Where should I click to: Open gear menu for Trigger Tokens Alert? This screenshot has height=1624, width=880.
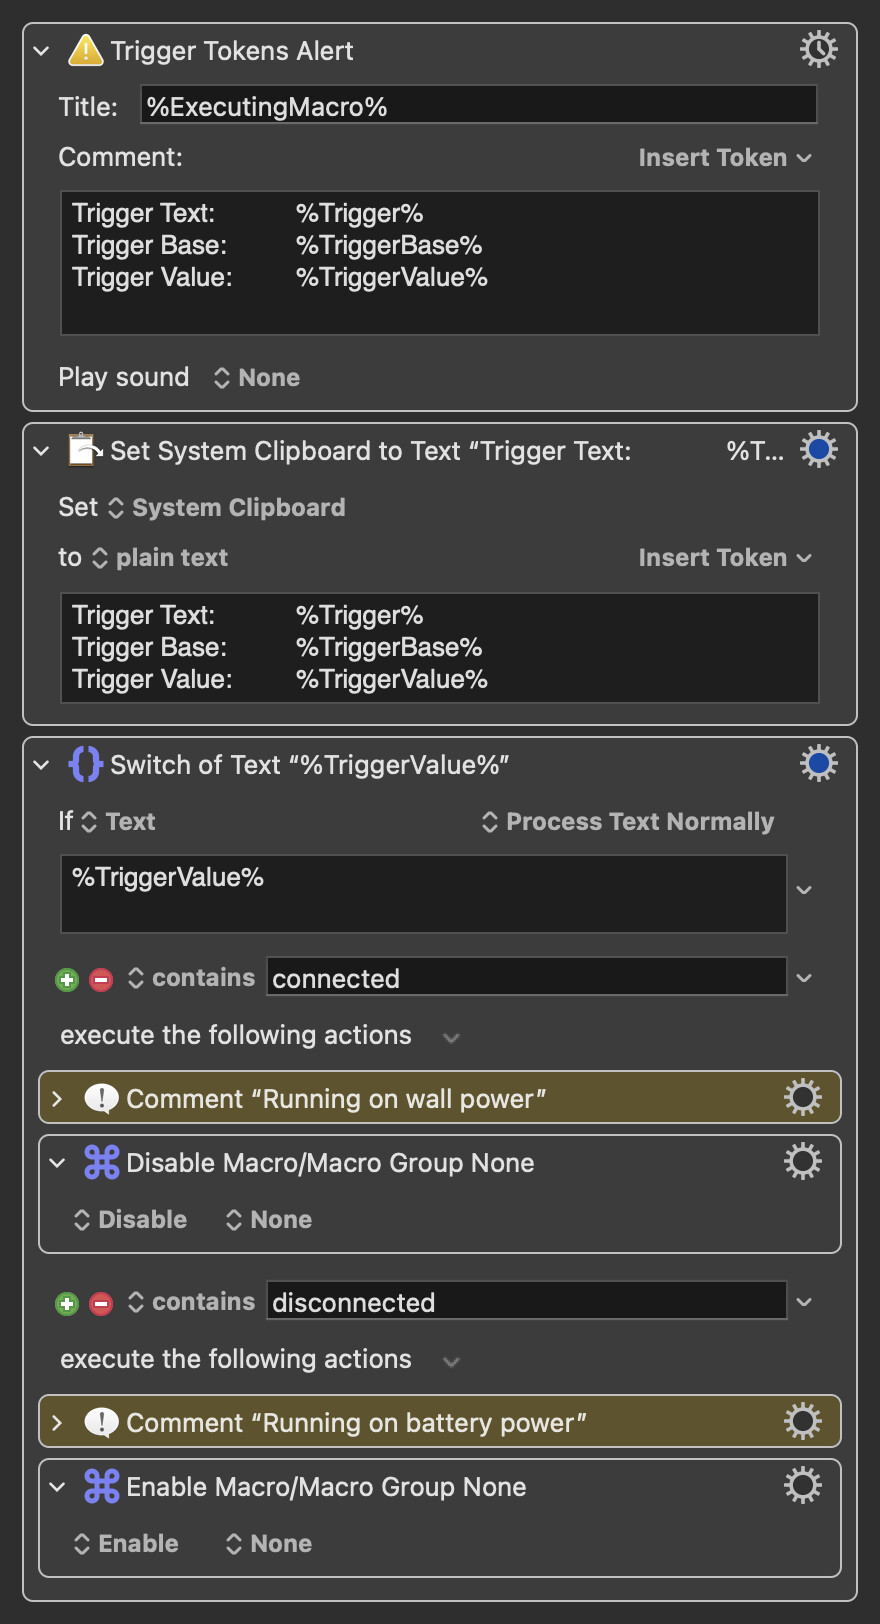[818, 49]
